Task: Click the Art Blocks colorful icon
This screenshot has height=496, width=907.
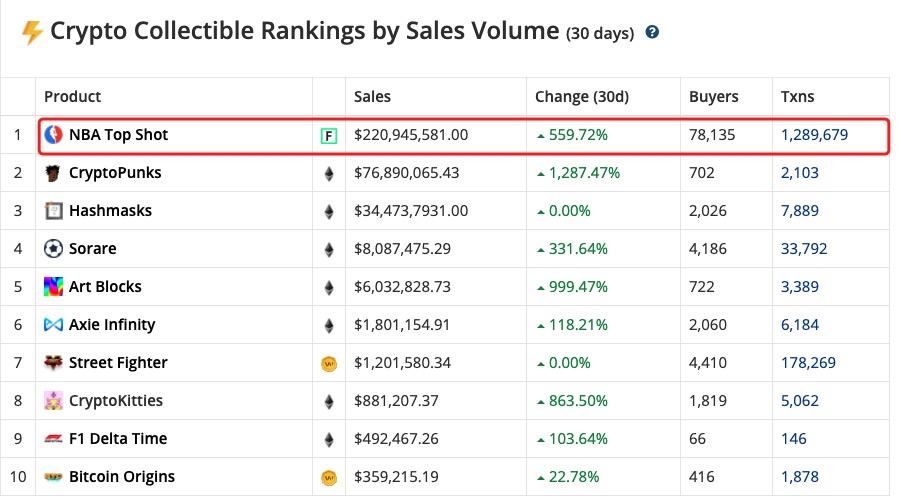Action: [54, 287]
